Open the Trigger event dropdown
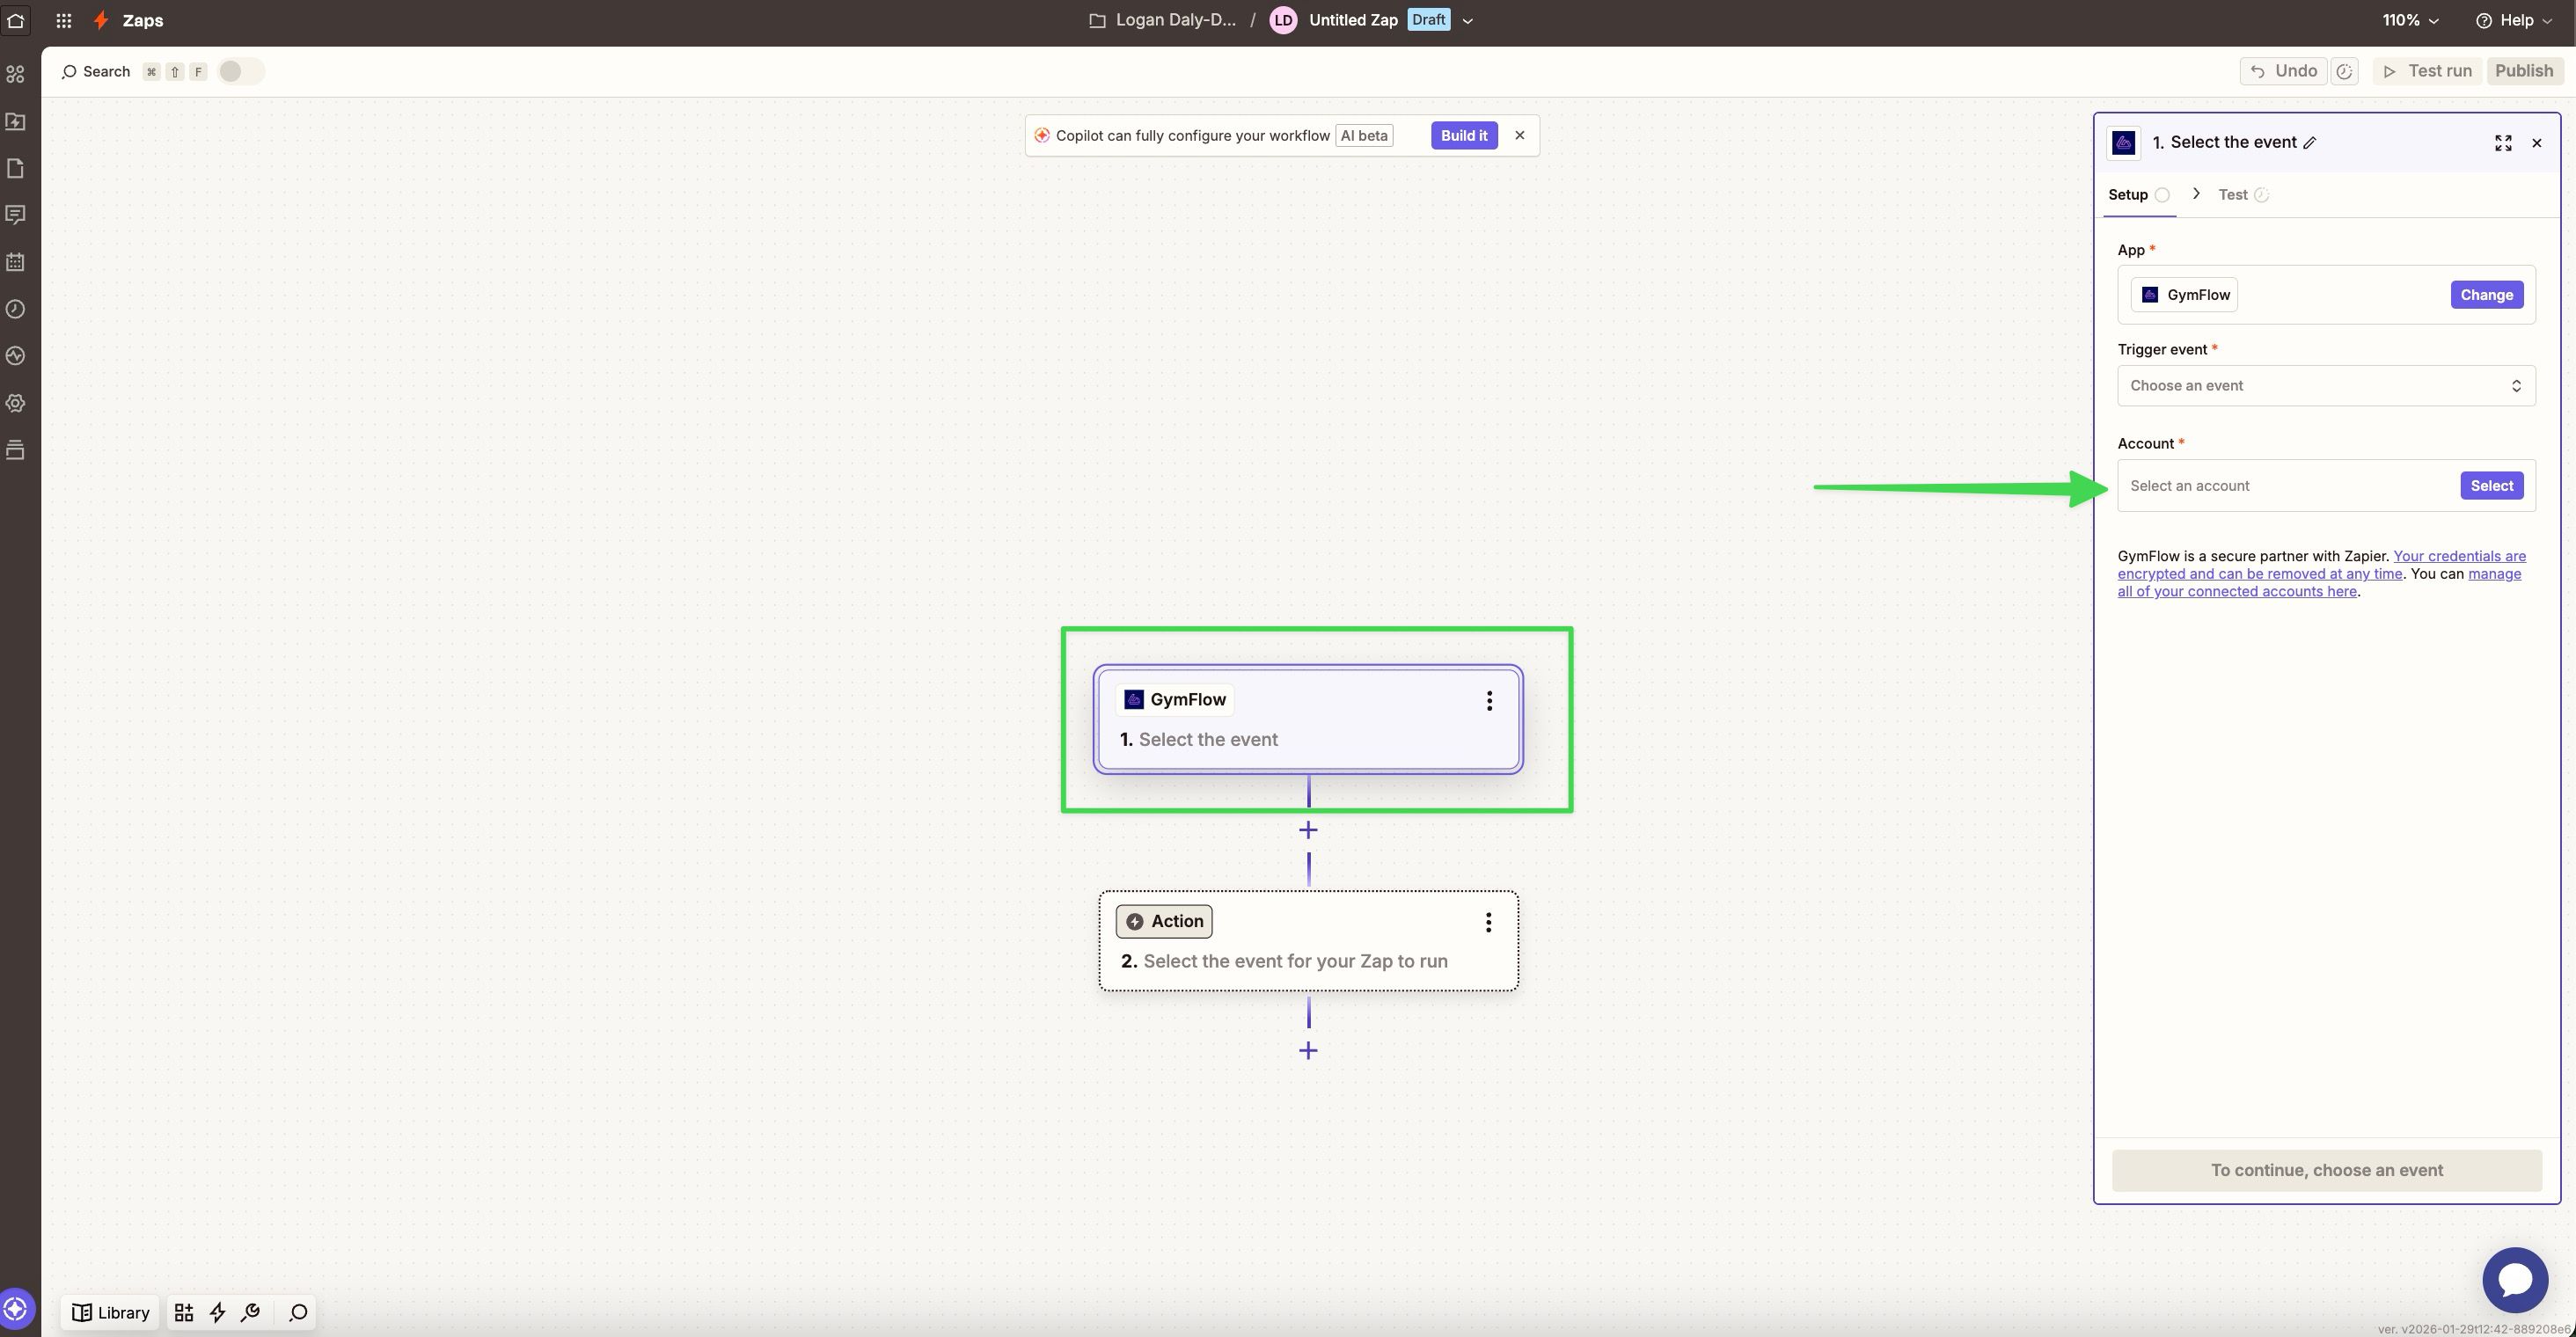Image resolution: width=2576 pixels, height=1337 pixels. click(x=2326, y=386)
